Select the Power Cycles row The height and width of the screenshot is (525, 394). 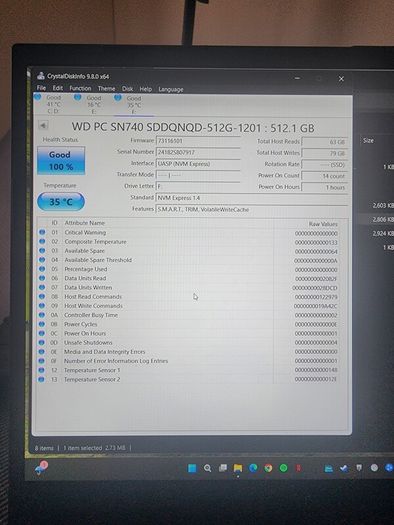[188, 324]
